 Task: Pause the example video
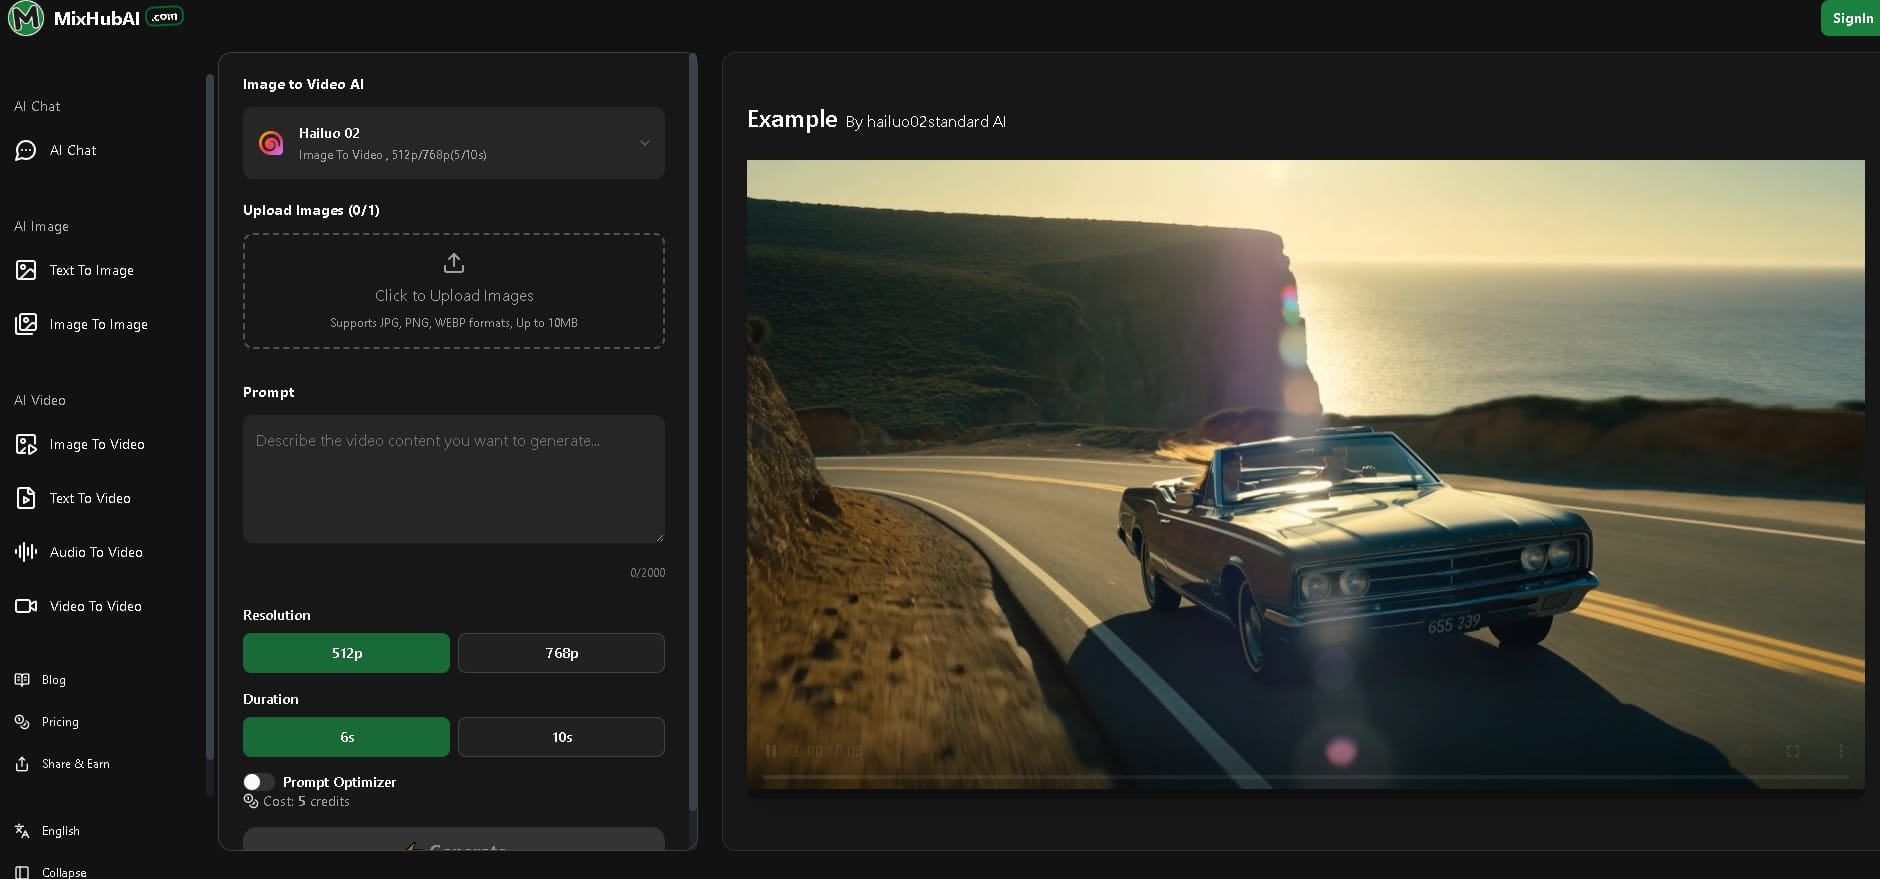click(x=771, y=751)
